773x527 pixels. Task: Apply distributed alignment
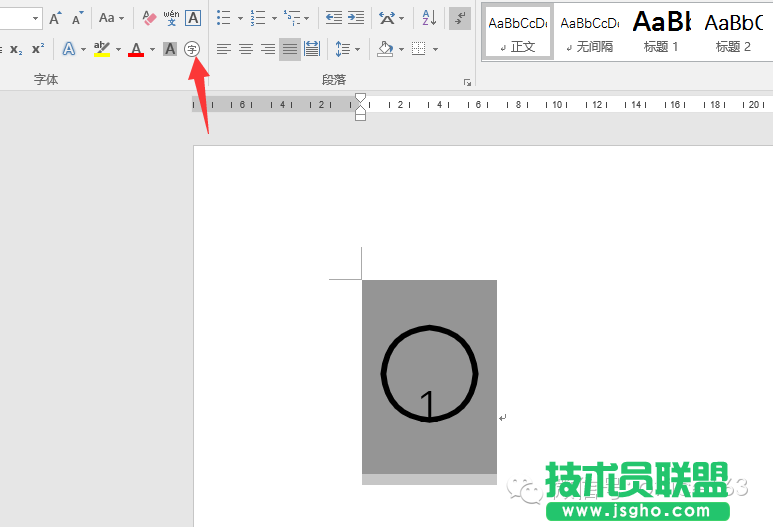pyautogui.click(x=312, y=49)
